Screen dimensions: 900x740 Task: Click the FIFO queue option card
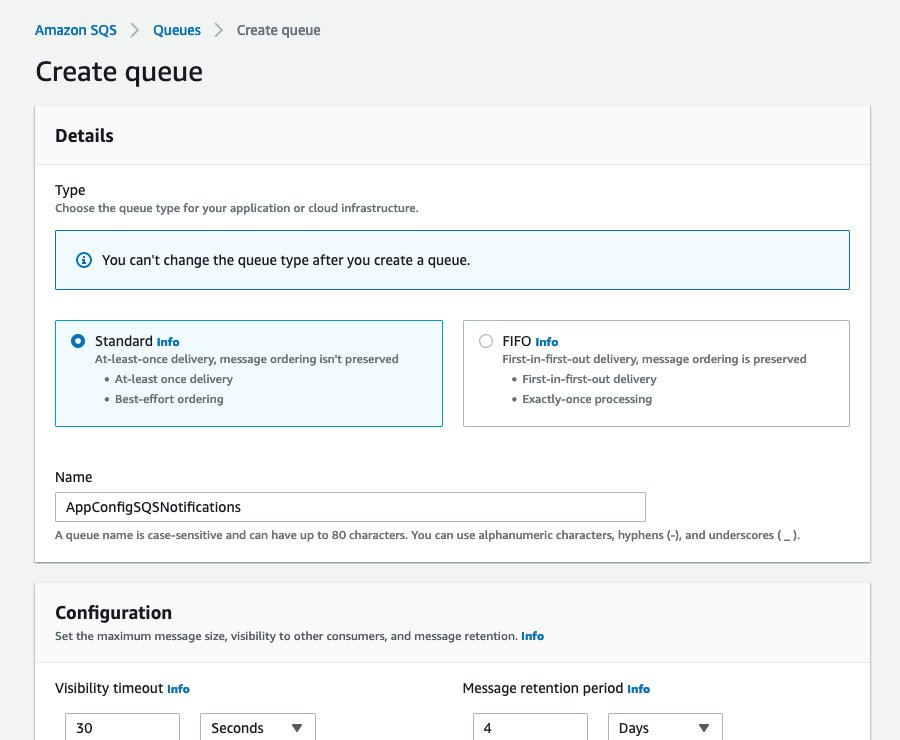(x=655, y=374)
